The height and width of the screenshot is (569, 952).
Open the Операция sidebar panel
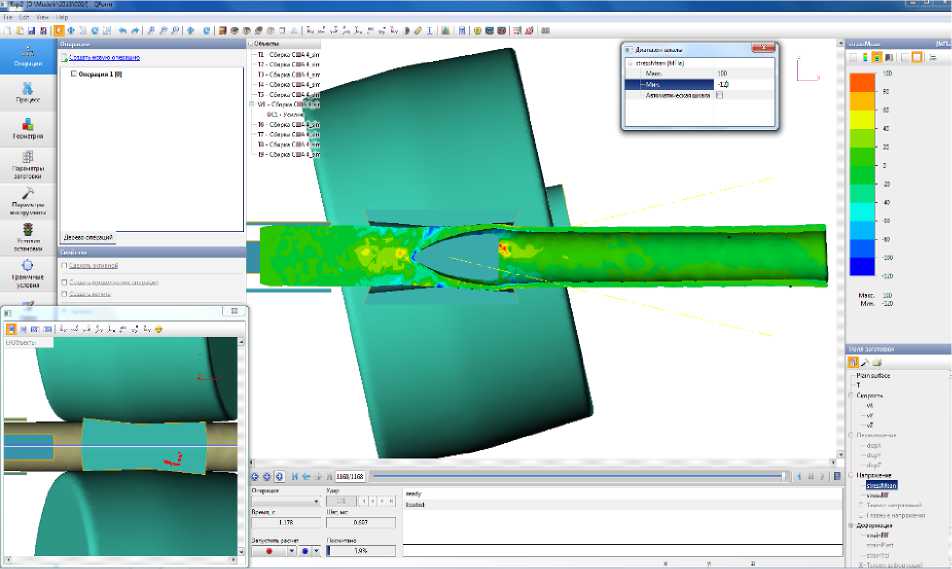27,57
